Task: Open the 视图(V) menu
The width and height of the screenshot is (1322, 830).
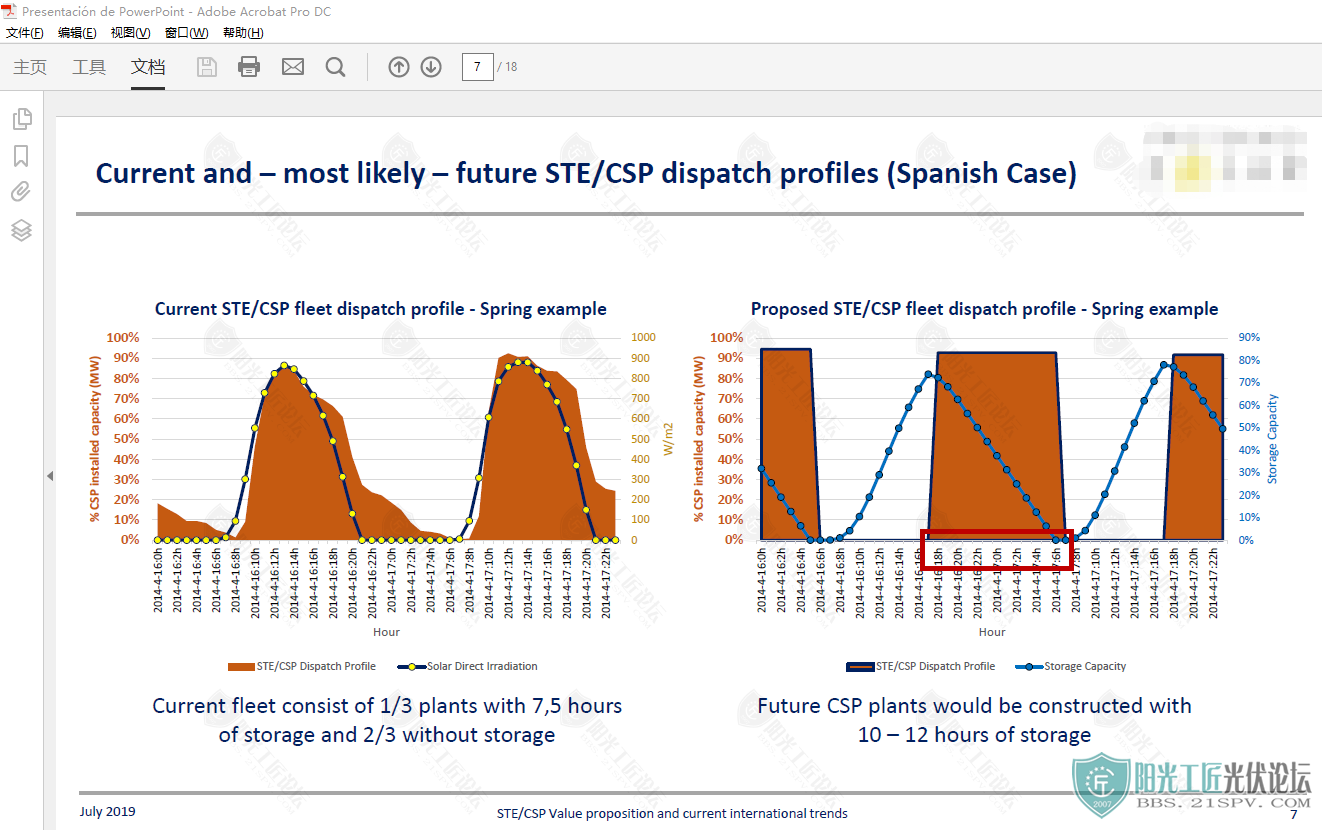Action: [x=130, y=33]
